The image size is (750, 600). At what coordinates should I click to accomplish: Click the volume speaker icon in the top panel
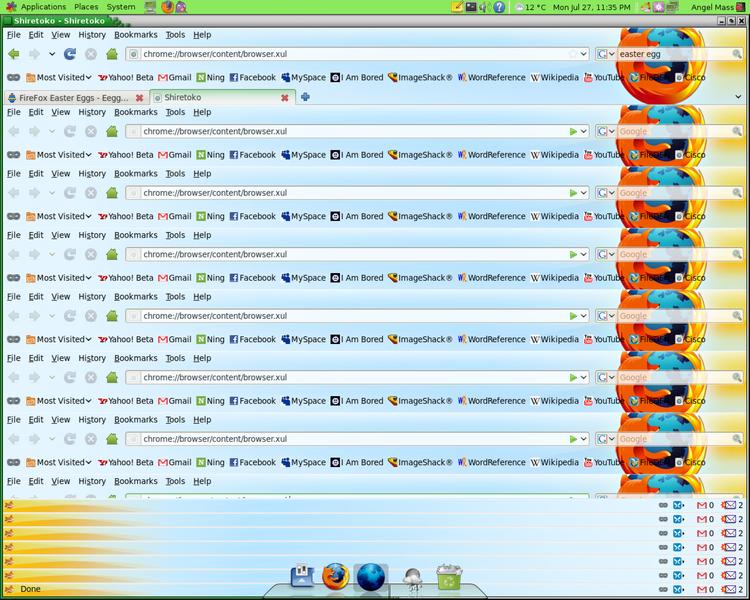484,7
